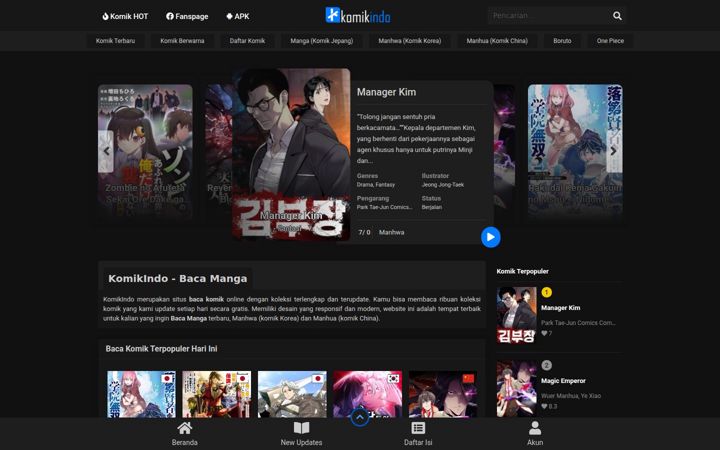Viewport: 720px width, 450px height.
Task: Focus the Pencarian search field
Action: pos(549,16)
